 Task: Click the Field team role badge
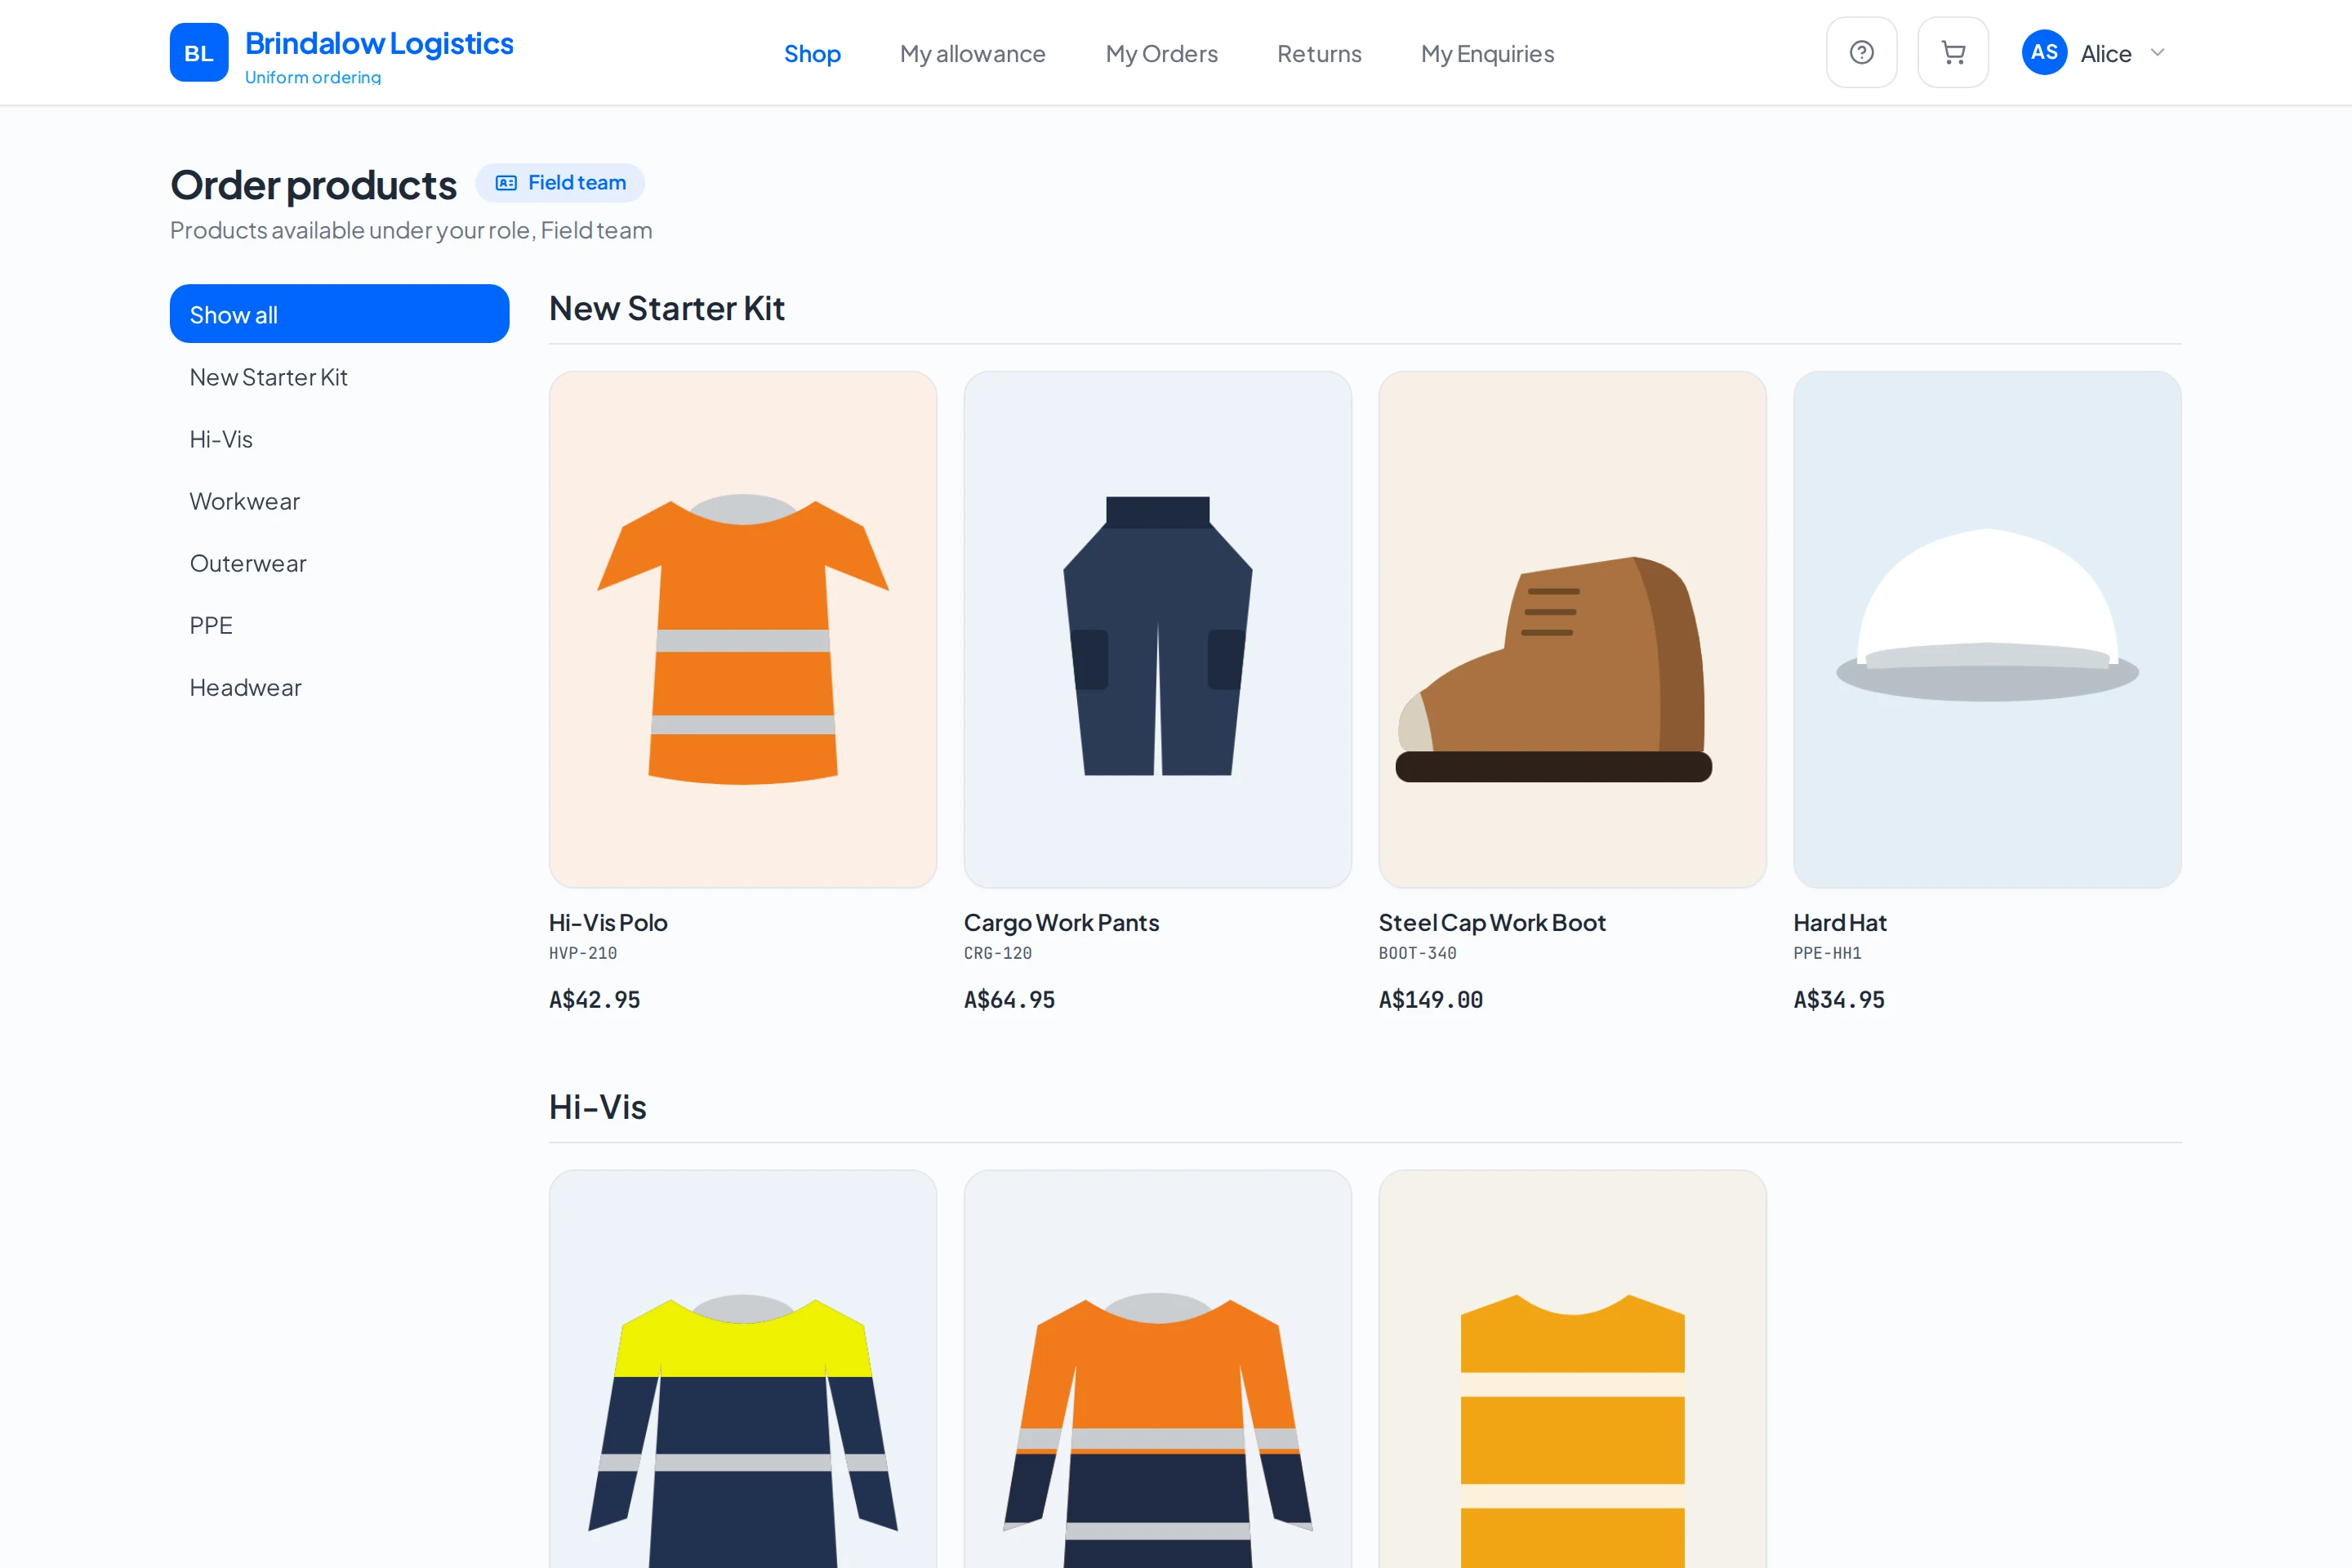tap(560, 183)
